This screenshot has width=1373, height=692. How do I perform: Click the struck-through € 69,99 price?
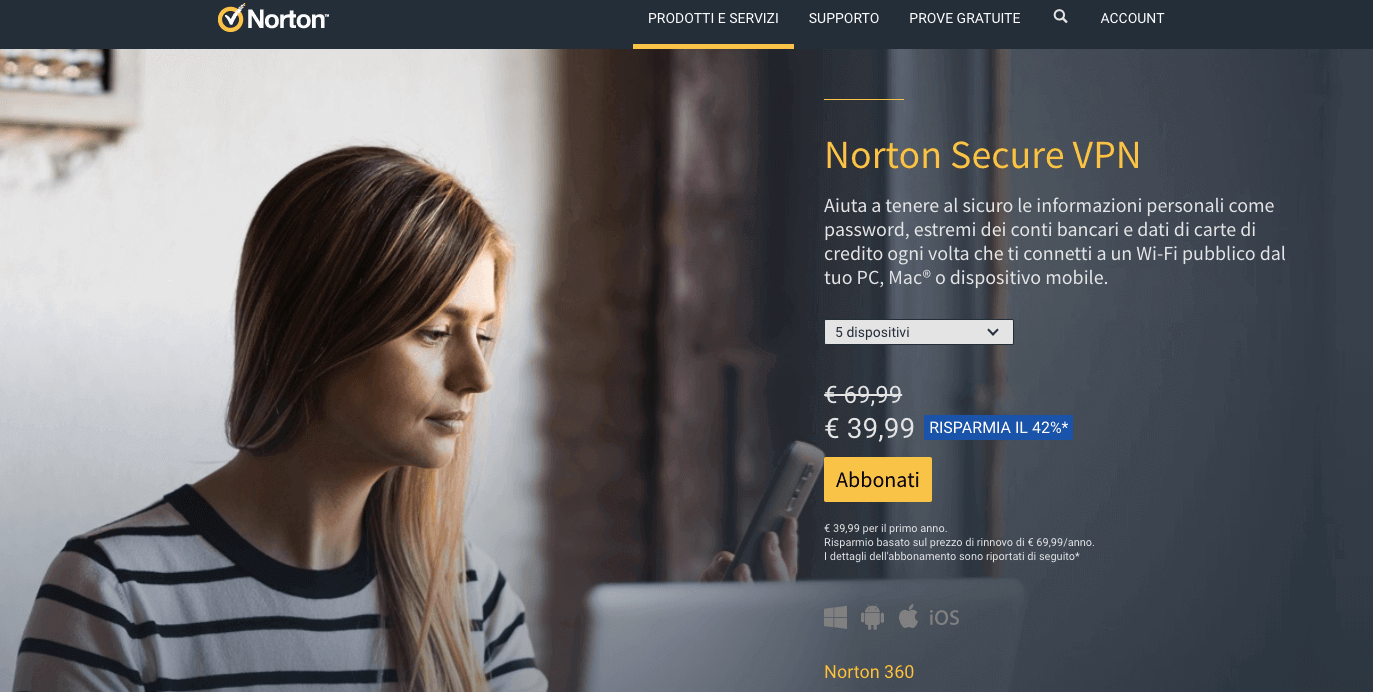(x=863, y=394)
